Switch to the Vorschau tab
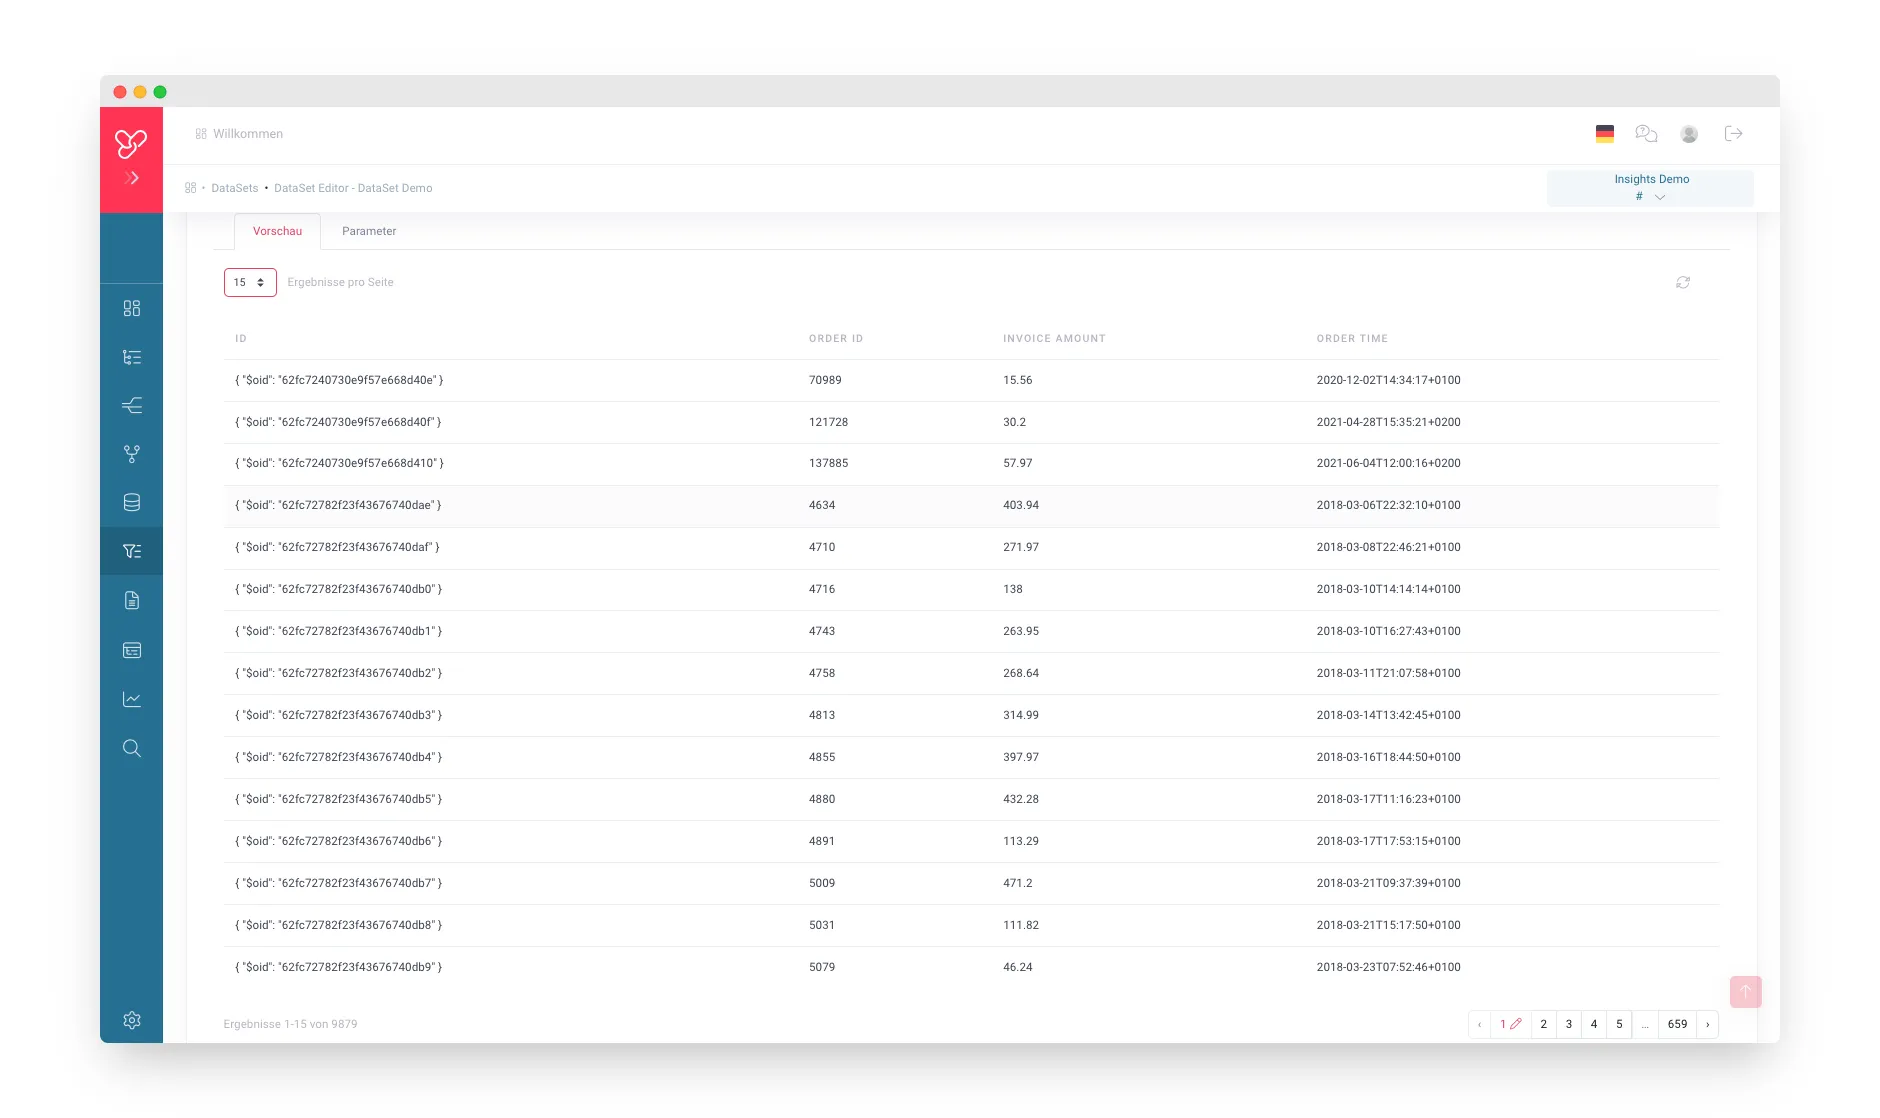The image size is (1880, 1118). click(x=277, y=231)
